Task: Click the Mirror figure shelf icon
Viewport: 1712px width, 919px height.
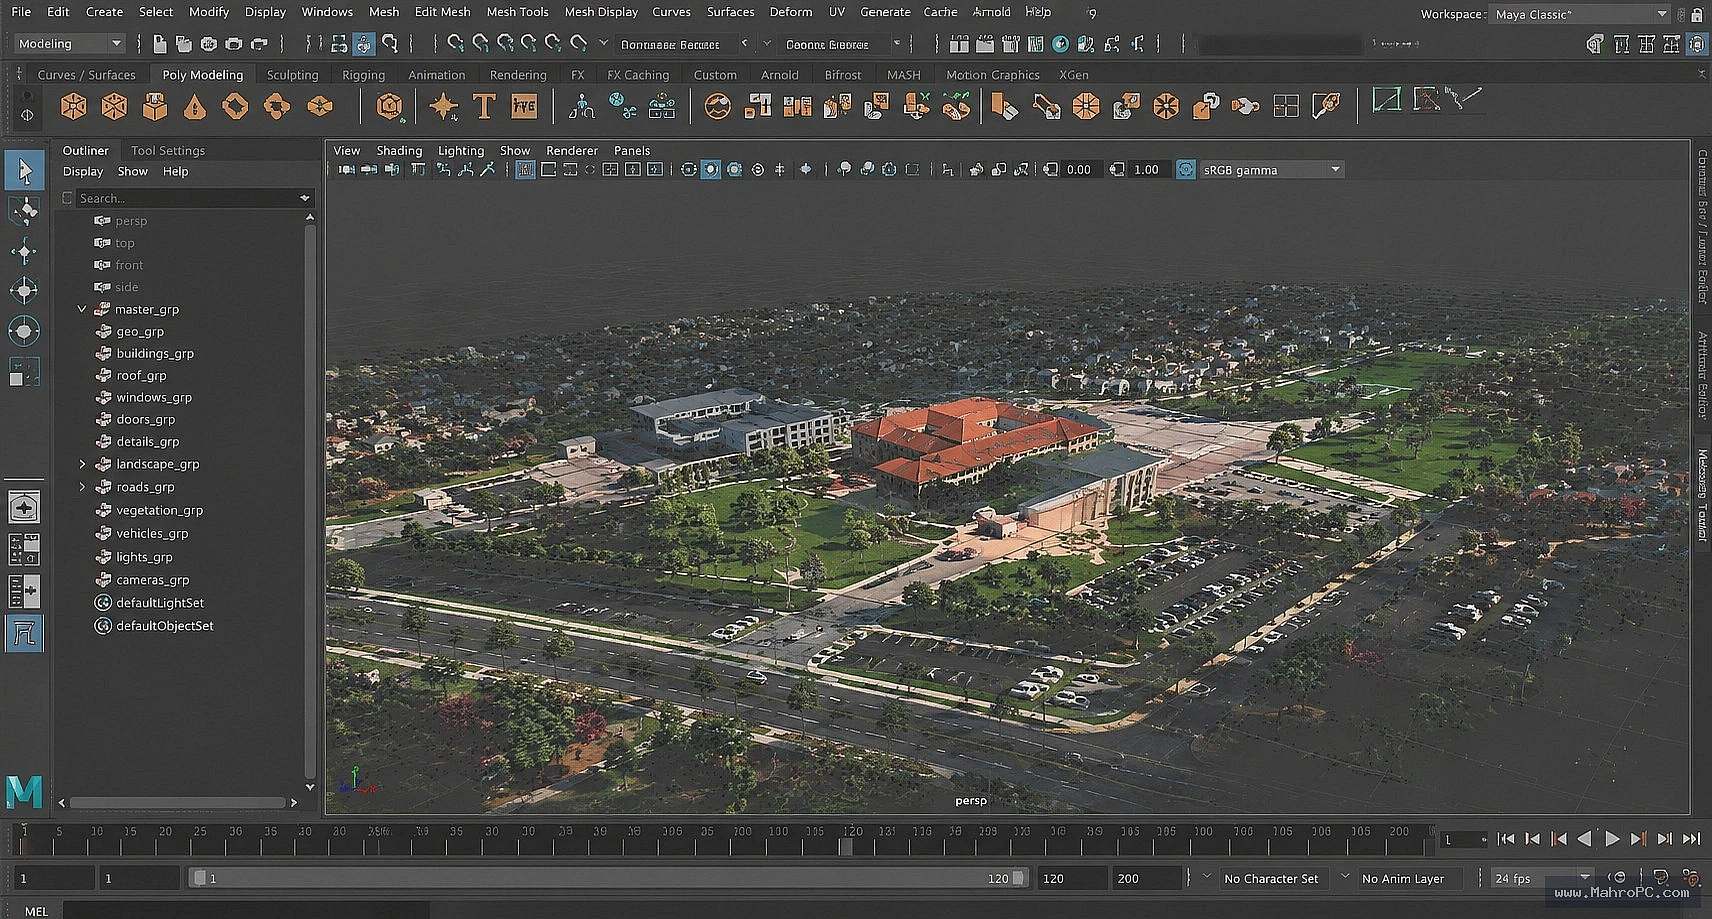Action: point(581,106)
